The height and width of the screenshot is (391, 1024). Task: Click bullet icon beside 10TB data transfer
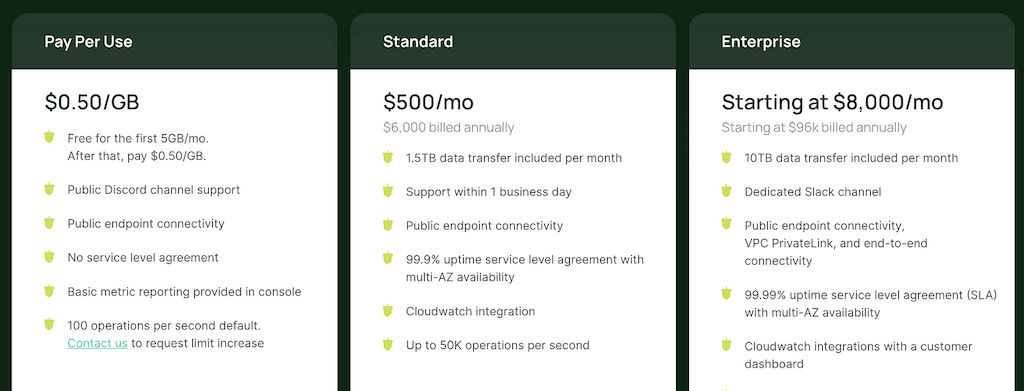[726, 157]
